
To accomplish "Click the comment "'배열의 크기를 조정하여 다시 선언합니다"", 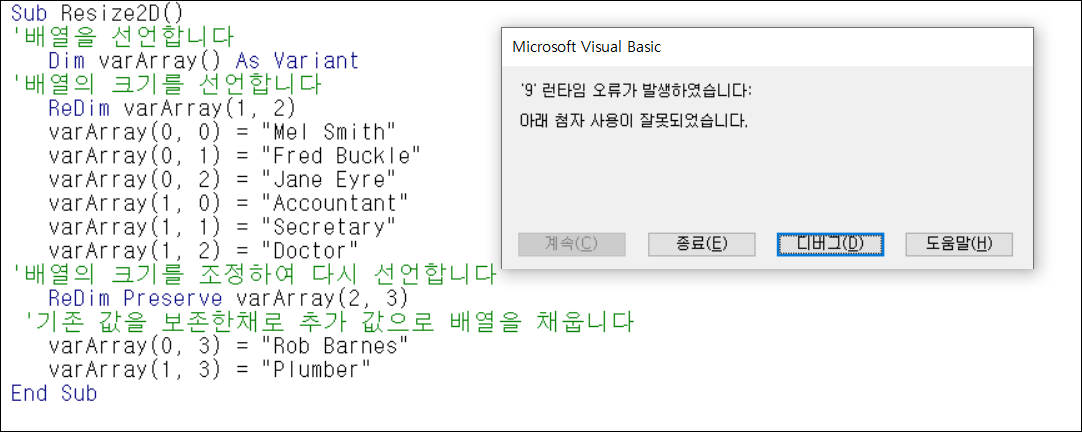I will tap(253, 275).
